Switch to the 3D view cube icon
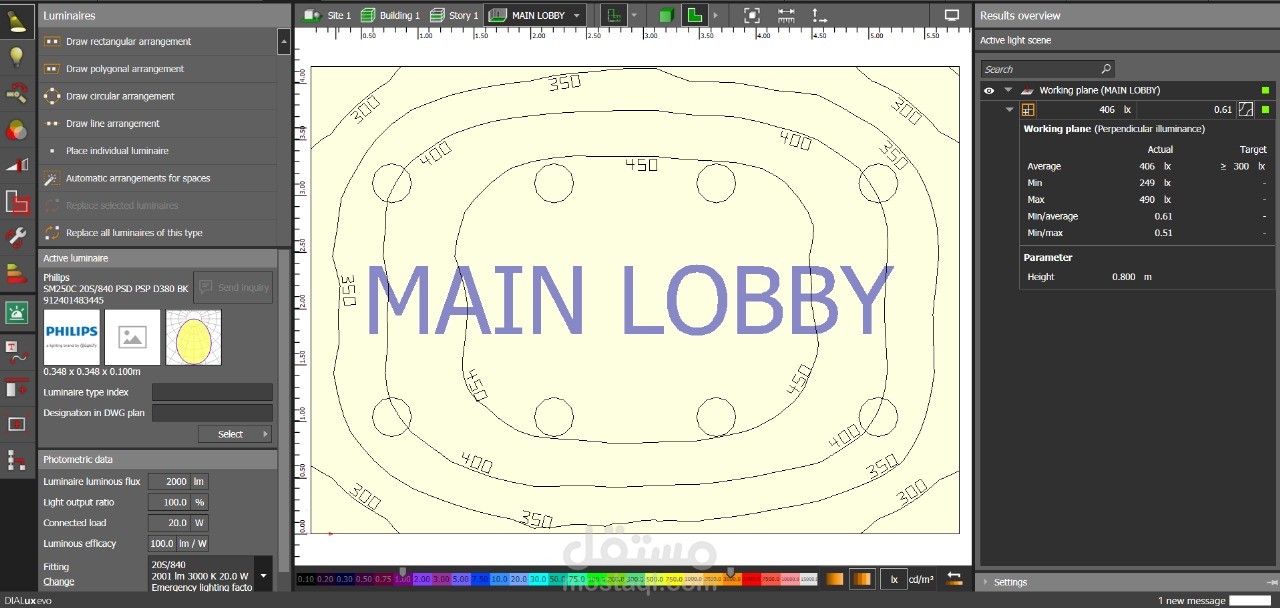 coord(665,15)
